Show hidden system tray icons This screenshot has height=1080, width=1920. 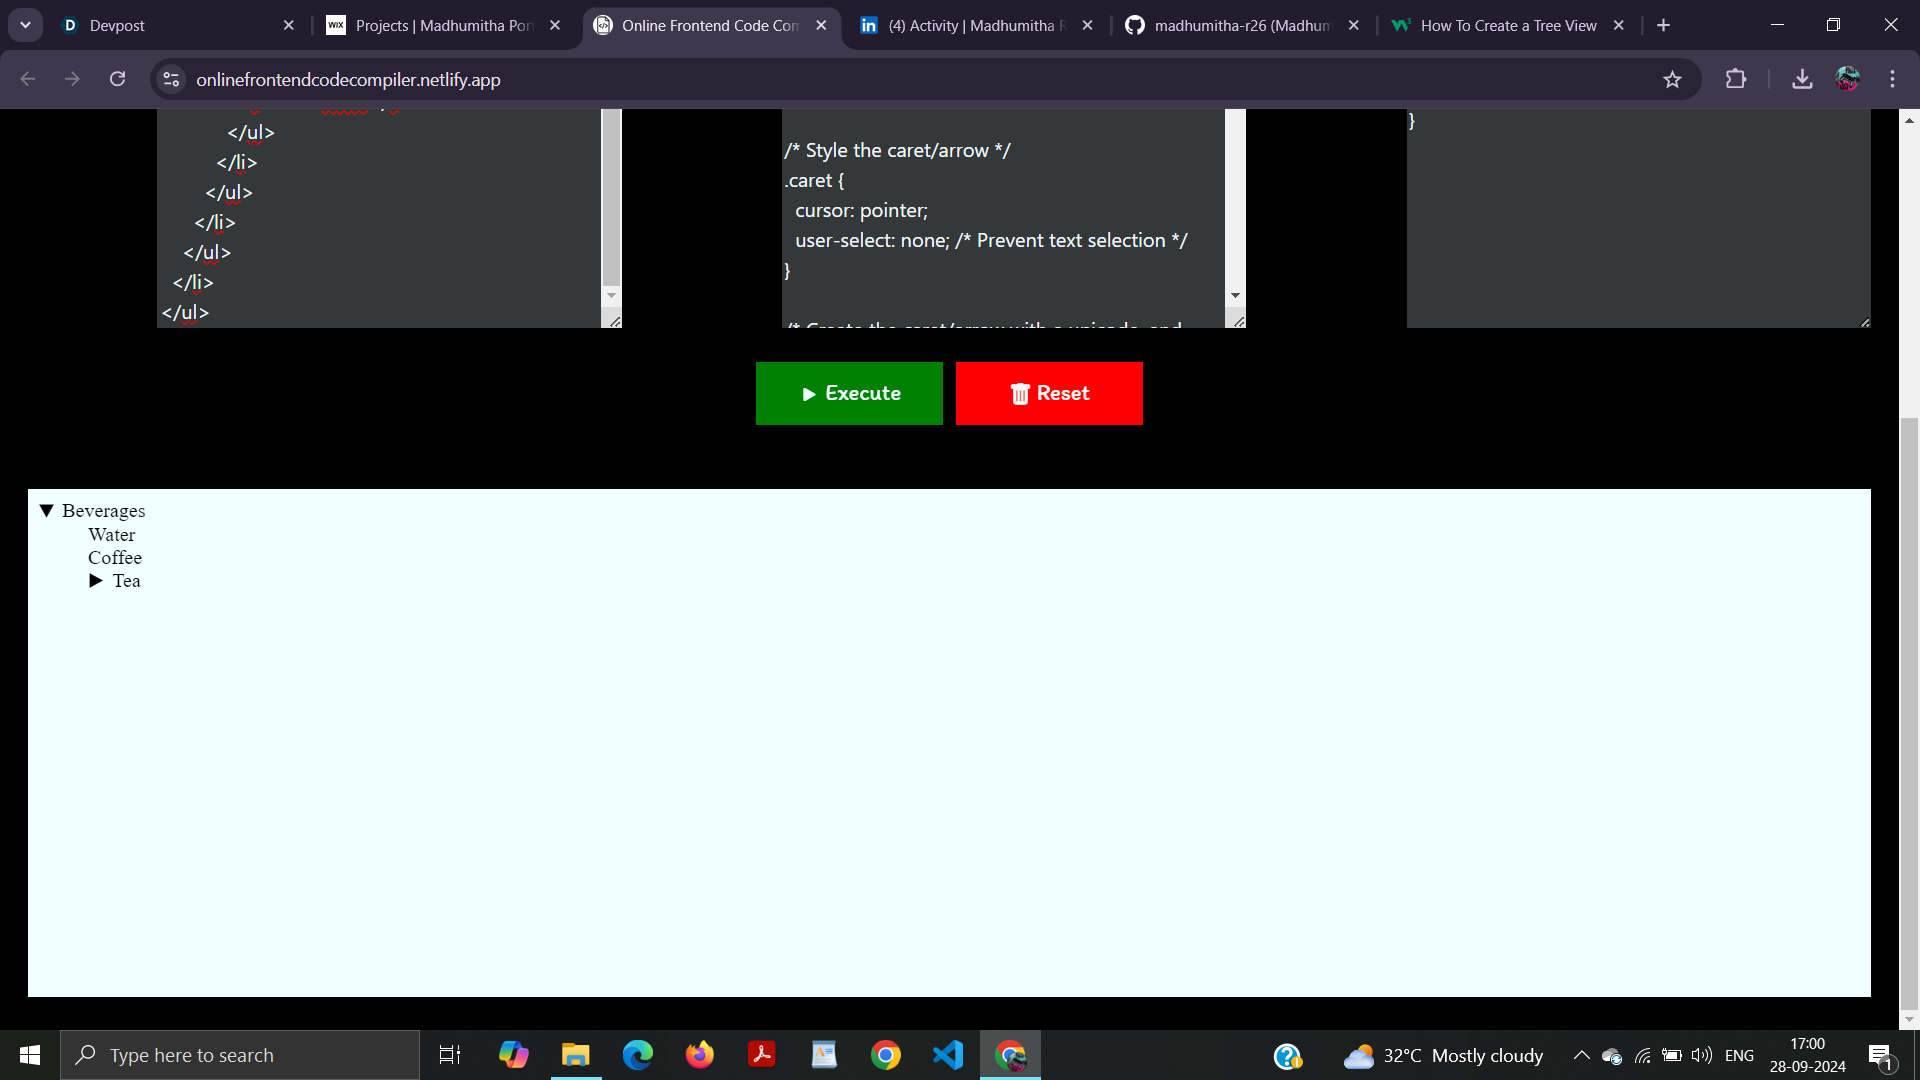click(1581, 1055)
